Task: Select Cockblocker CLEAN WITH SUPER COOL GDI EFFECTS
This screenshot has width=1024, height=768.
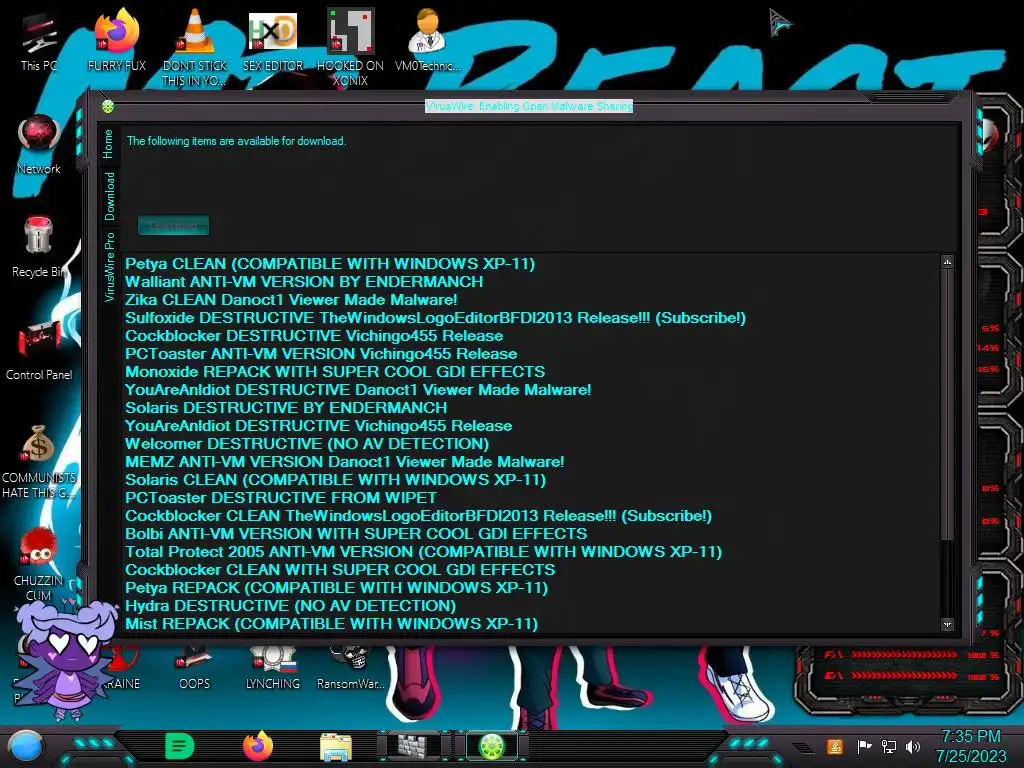Action: click(340, 569)
